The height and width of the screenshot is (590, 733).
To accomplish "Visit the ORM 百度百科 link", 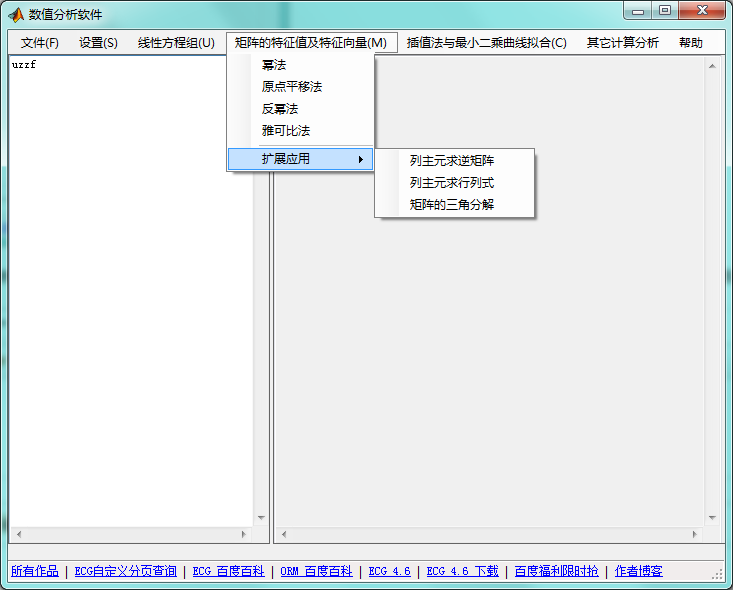I will click(316, 571).
